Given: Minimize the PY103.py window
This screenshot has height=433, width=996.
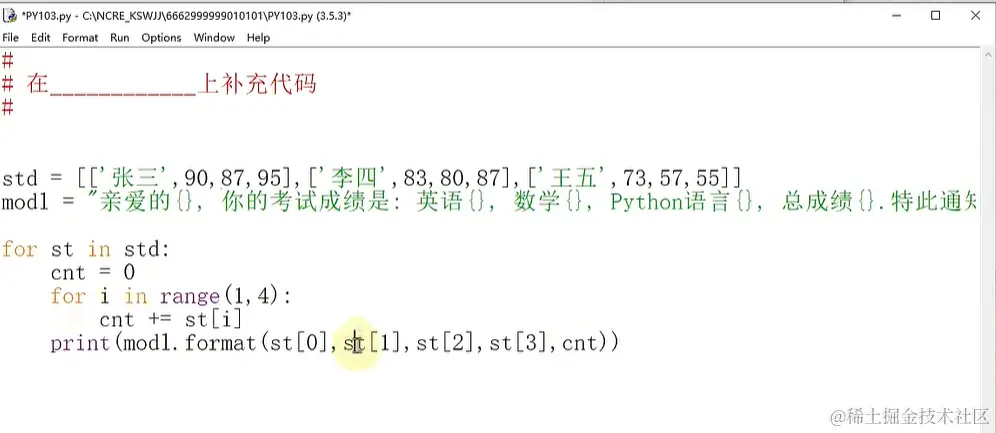Looking at the screenshot, I should coord(895,16).
